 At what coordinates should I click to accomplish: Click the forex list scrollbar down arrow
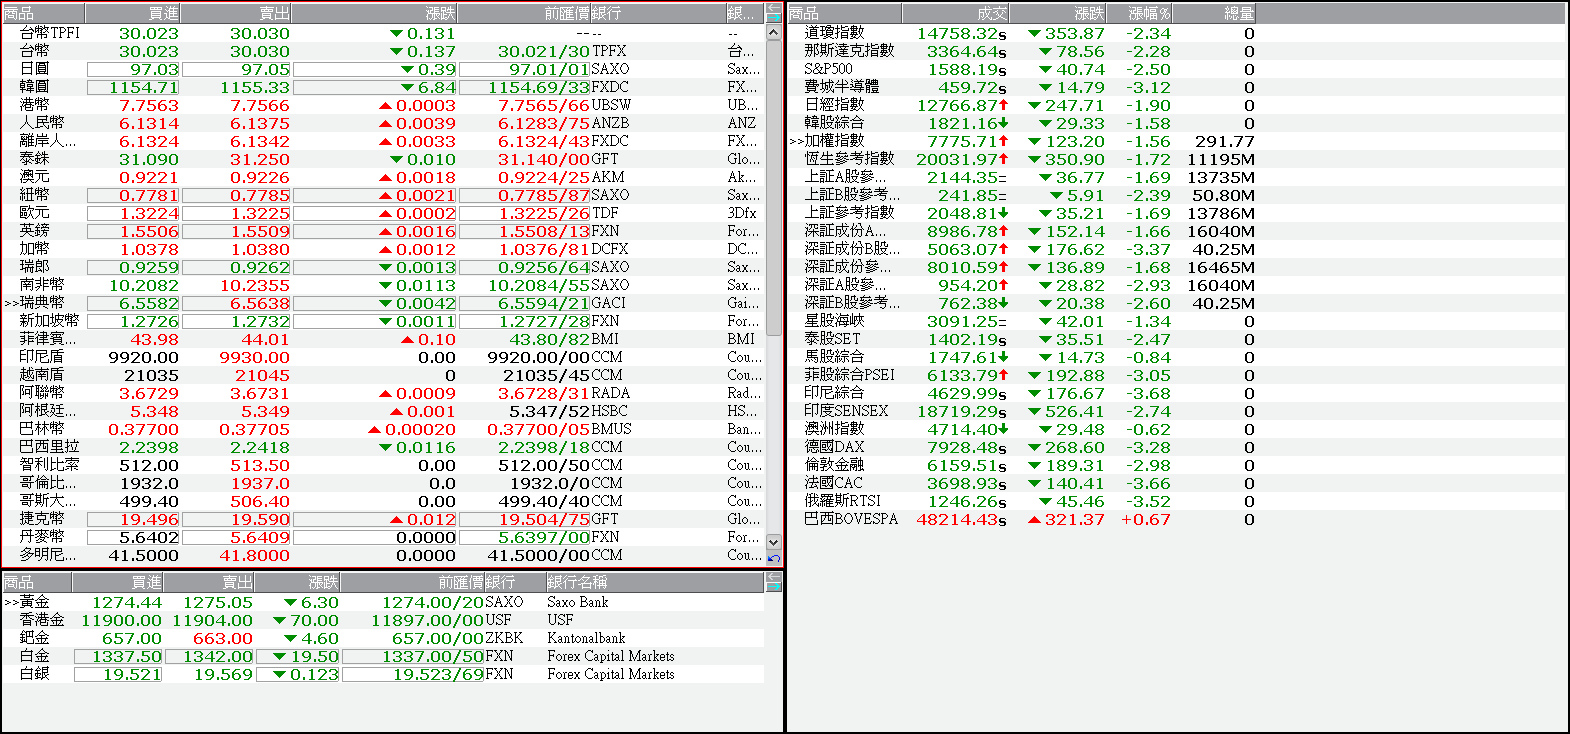click(x=774, y=541)
